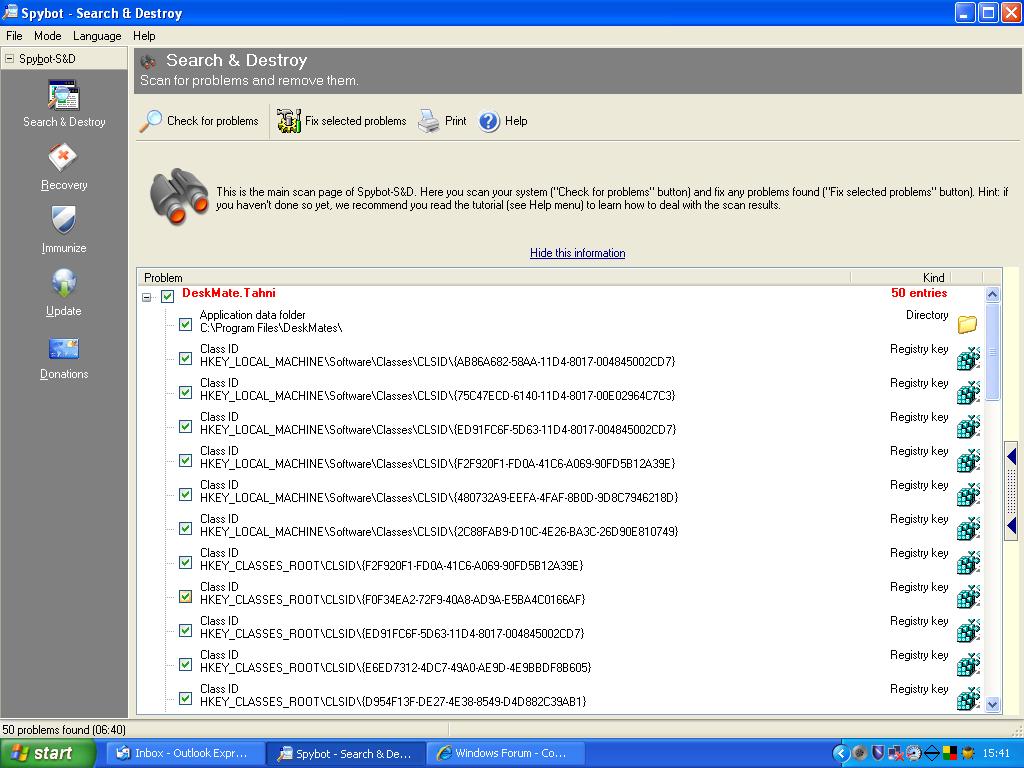Click registry icon for CLSID E6ED7312 row

[968, 664]
